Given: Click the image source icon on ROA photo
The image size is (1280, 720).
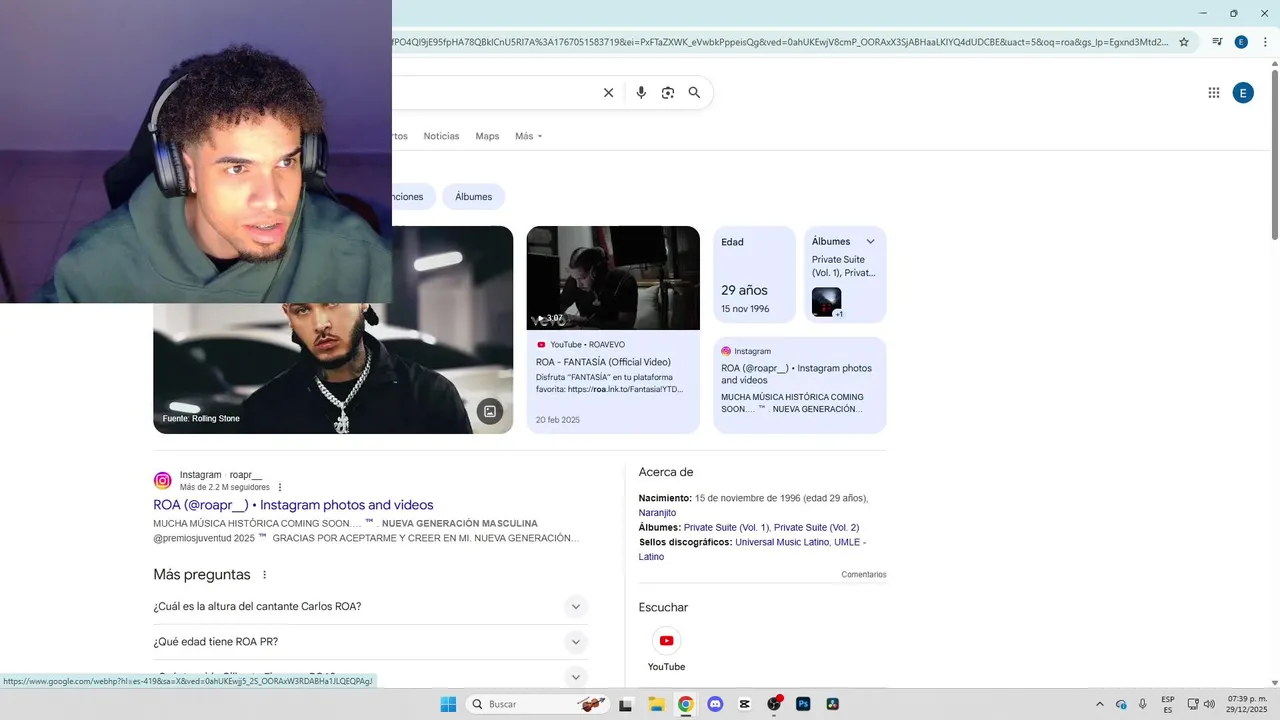Looking at the screenshot, I should click(x=490, y=411).
